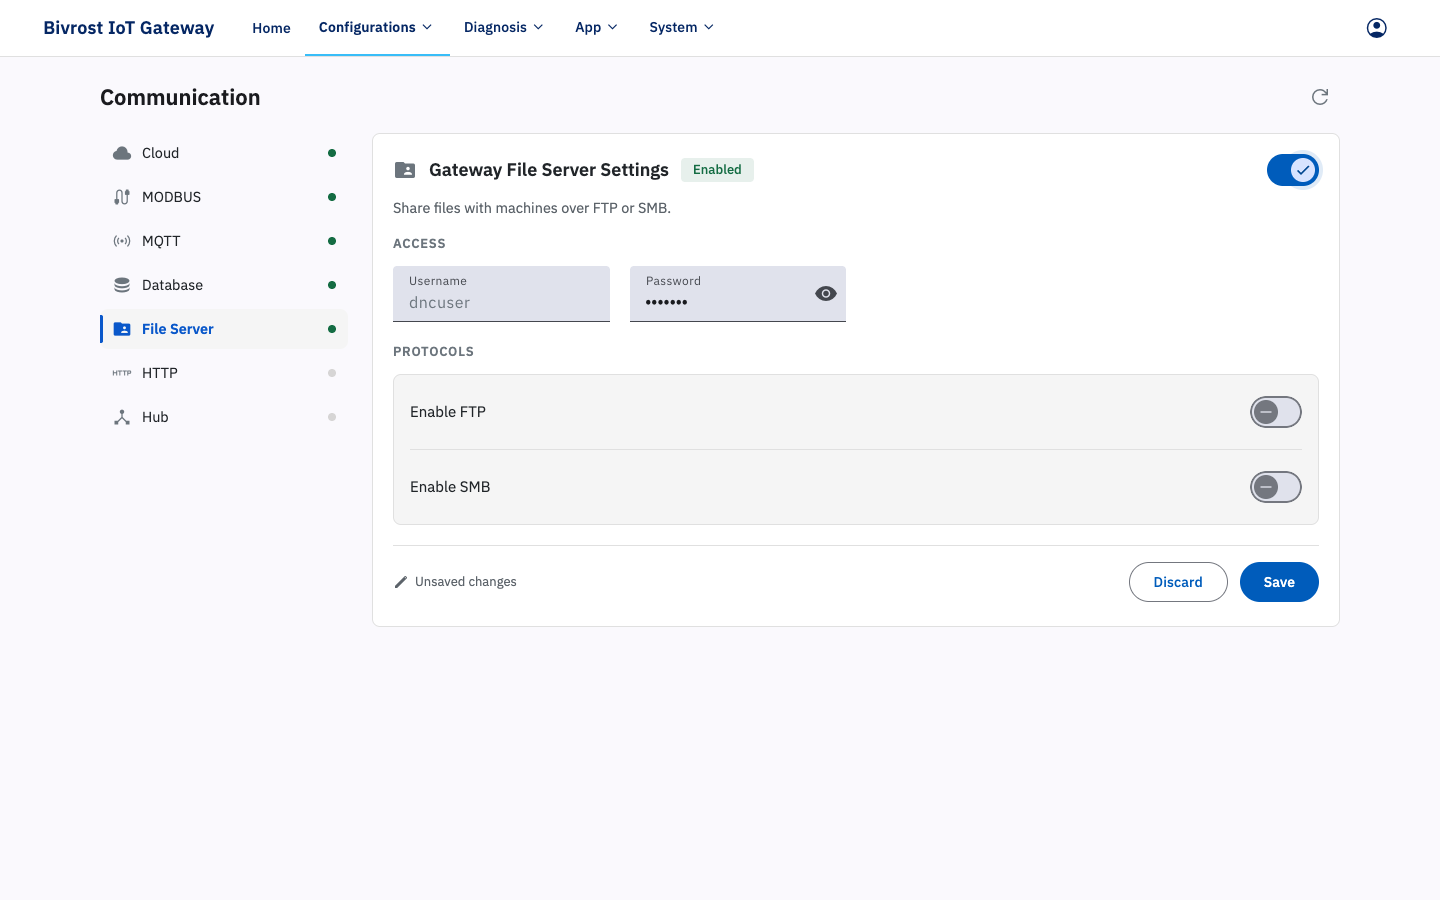Turn on the Enable SMB switch
The height and width of the screenshot is (900, 1440).
coord(1276,487)
